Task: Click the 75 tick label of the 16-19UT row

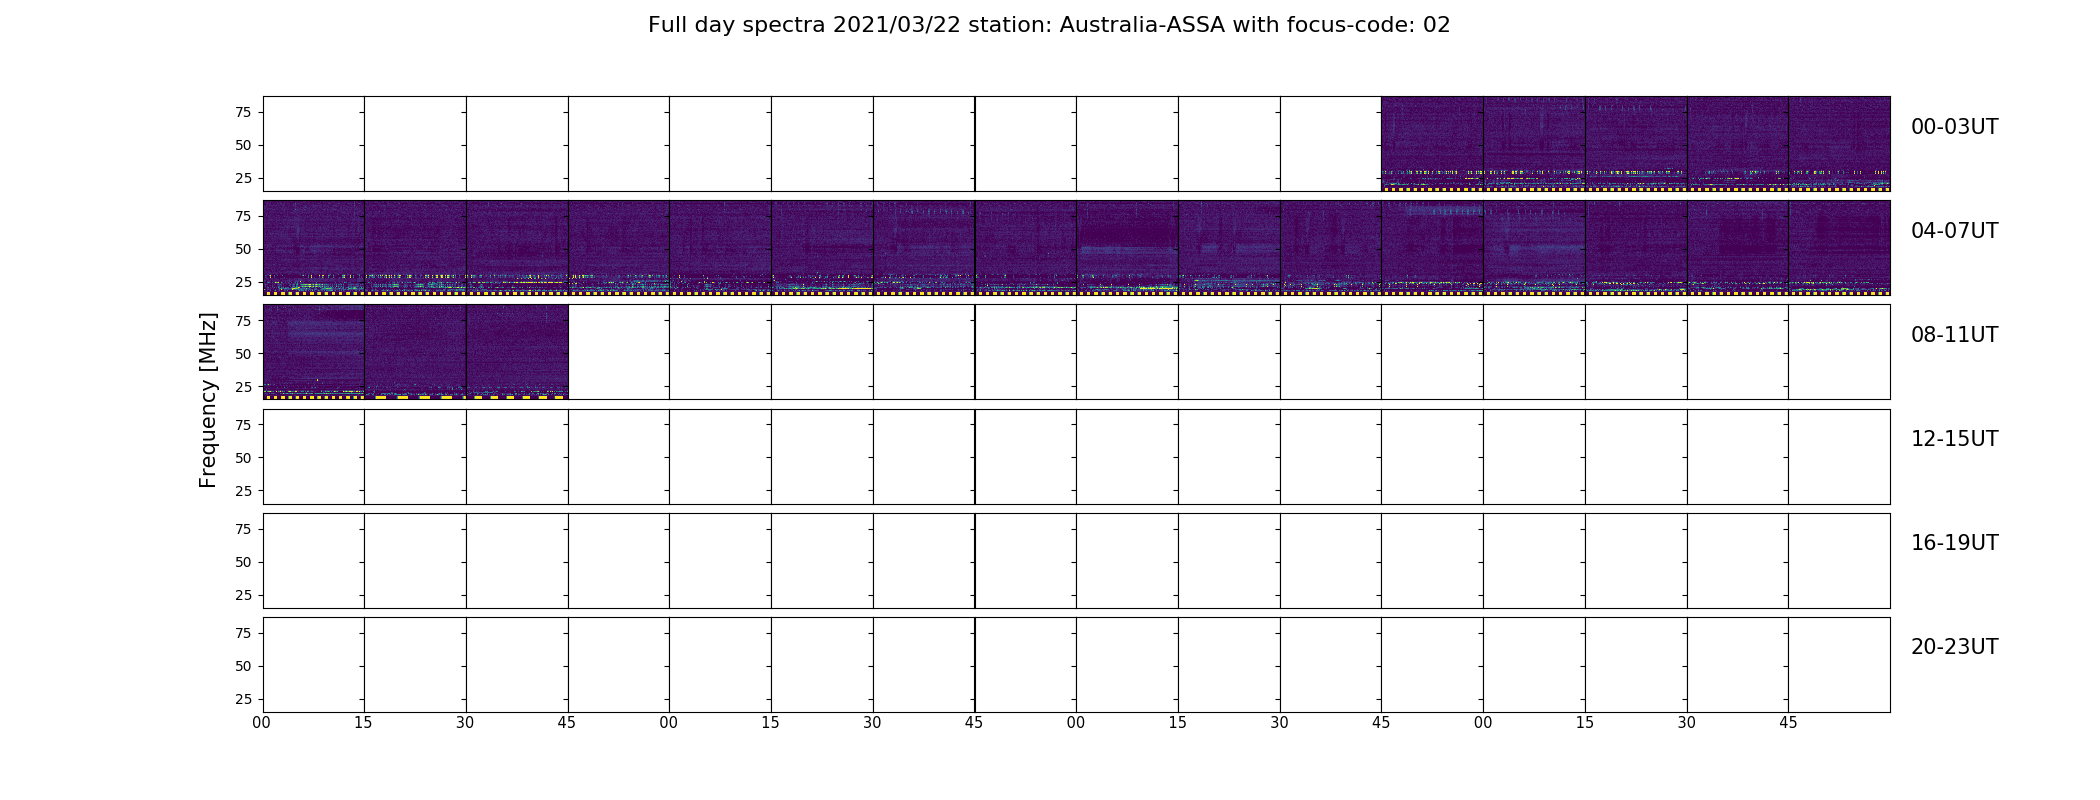Action: (x=243, y=529)
